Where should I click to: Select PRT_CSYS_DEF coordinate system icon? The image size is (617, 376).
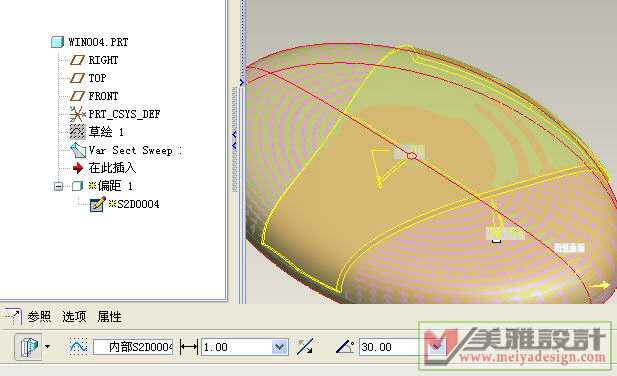(x=77, y=114)
